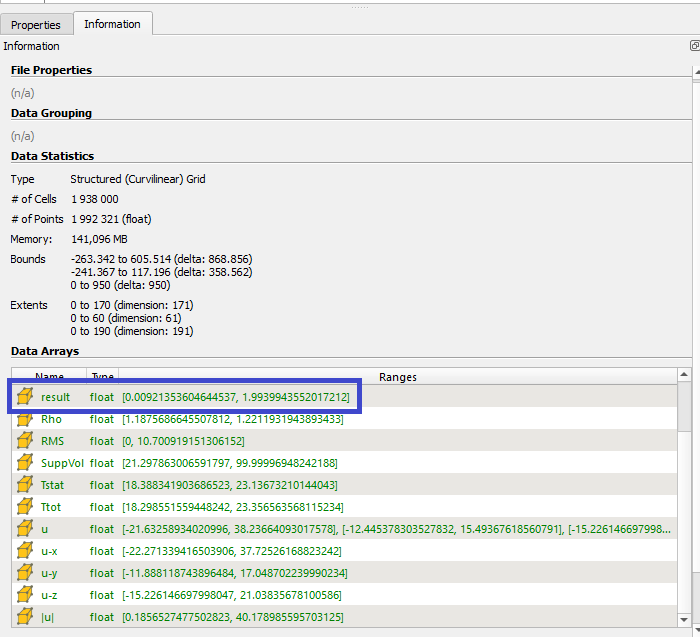The height and width of the screenshot is (637, 700).
Task: Click the extents row 0 to 170
Action: coord(132,305)
